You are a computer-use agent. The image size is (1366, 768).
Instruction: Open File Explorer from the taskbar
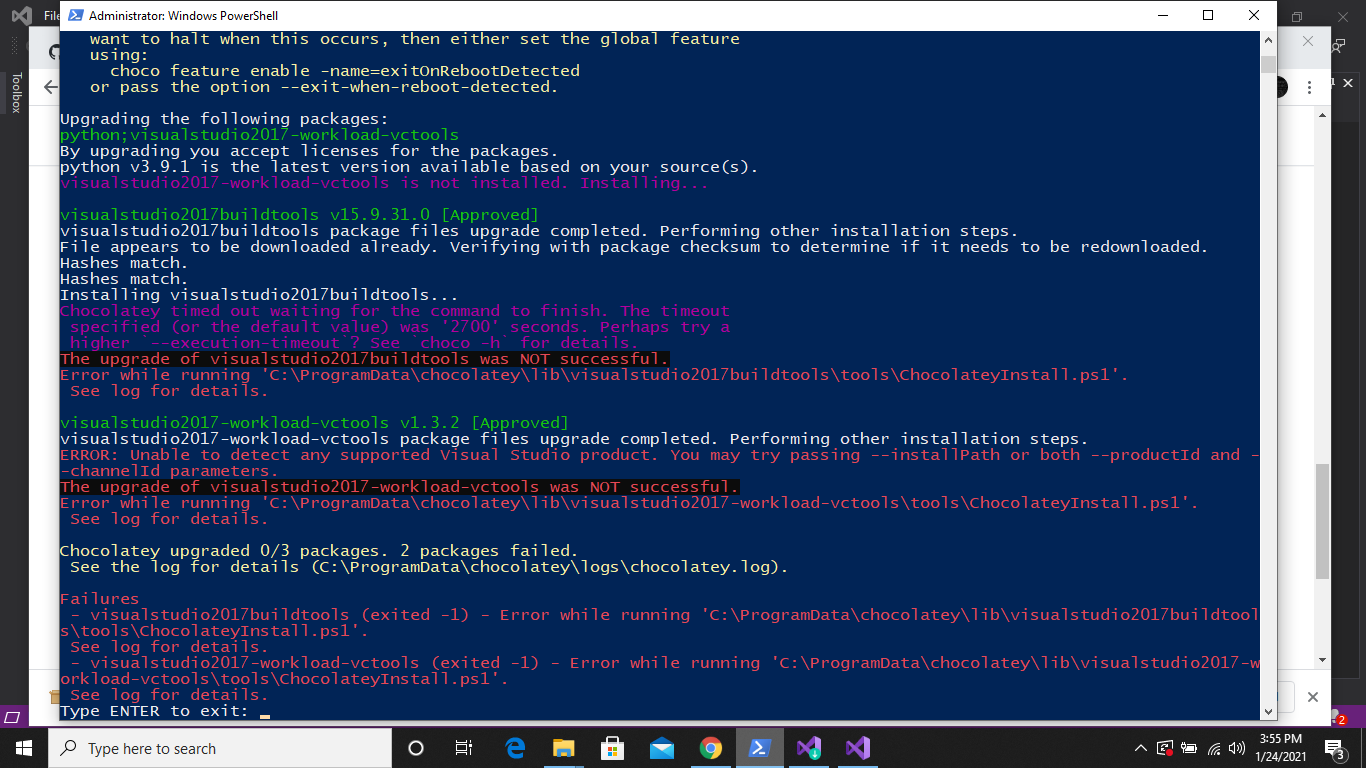coord(564,748)
